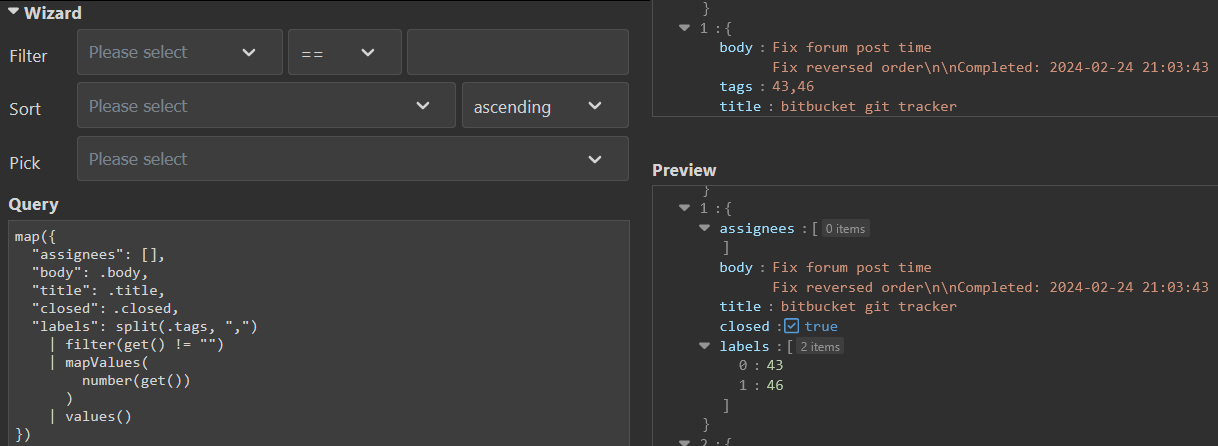
Task: Open the == comparison operator dropdown
Action: coord(345,52)
